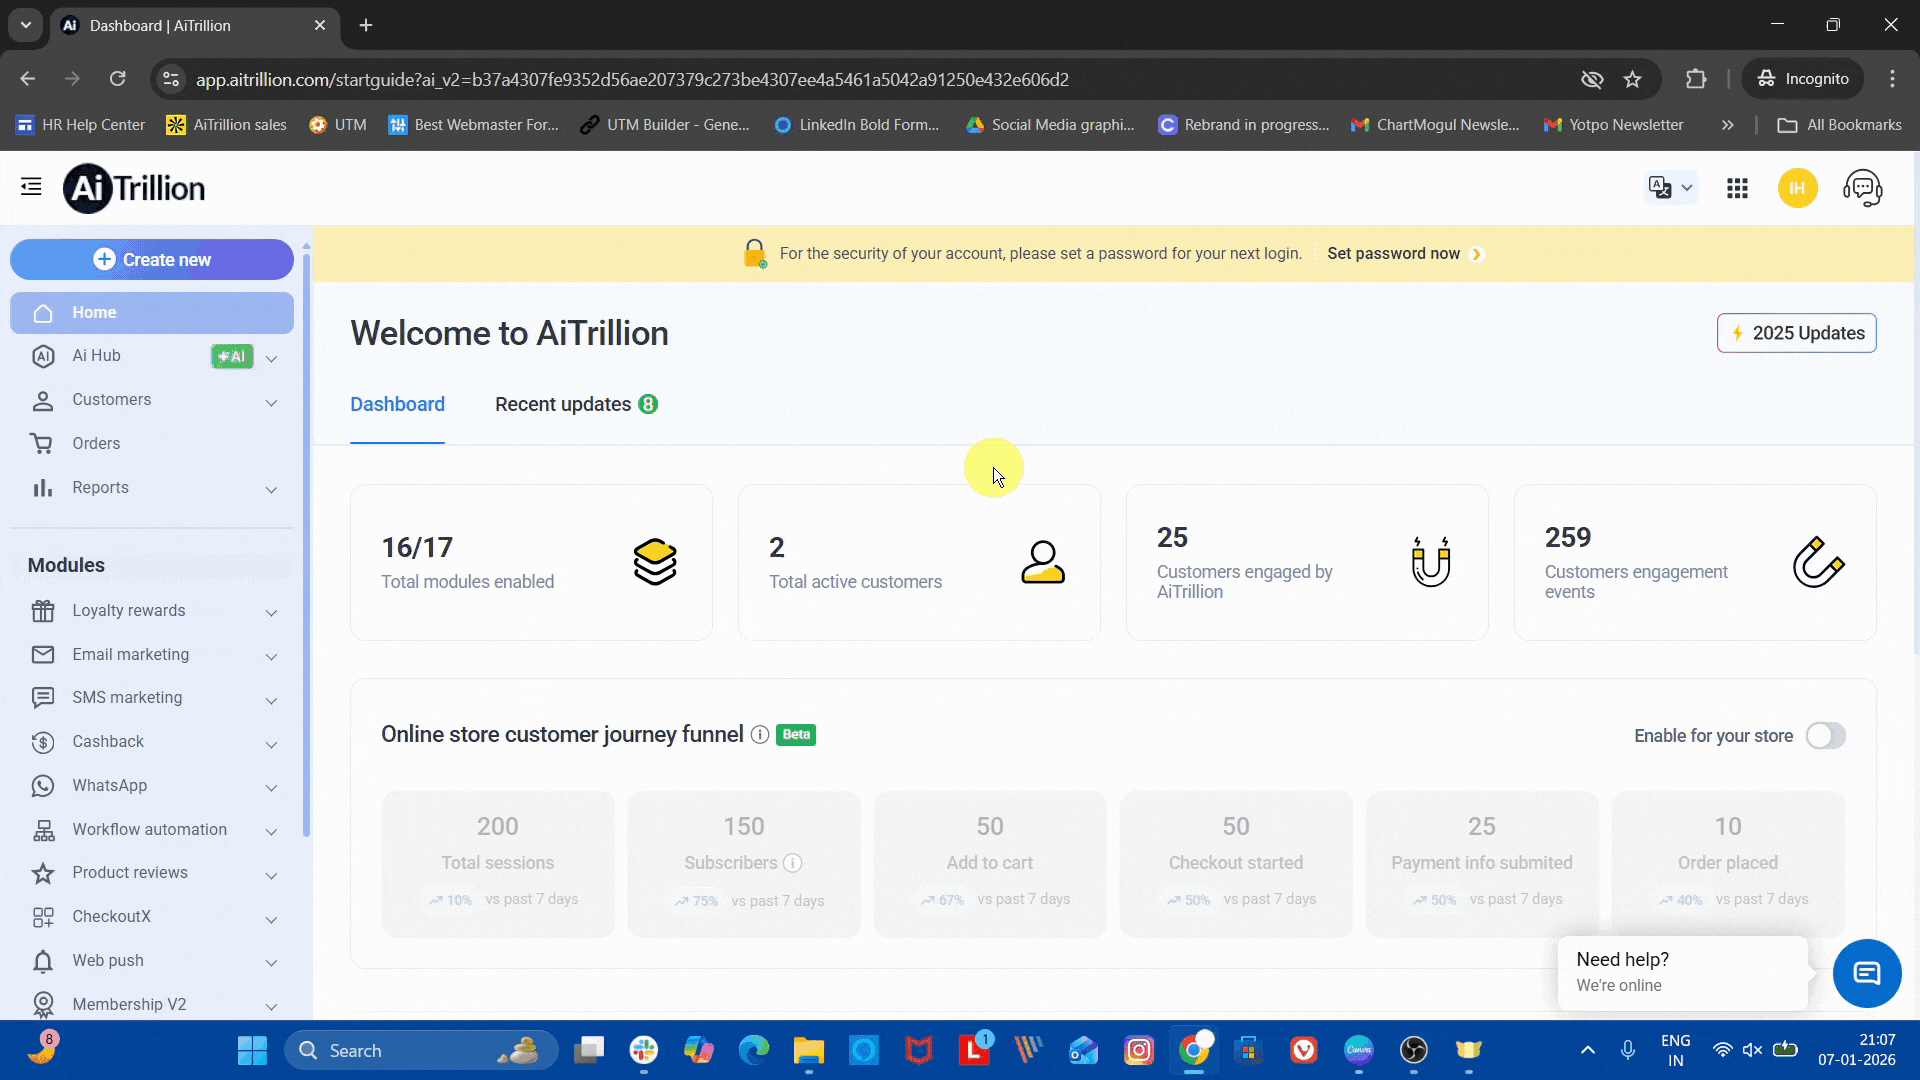Click the Set password now link
Viewport: 1920px width, 1080px height.
(x=1393, y=254)
